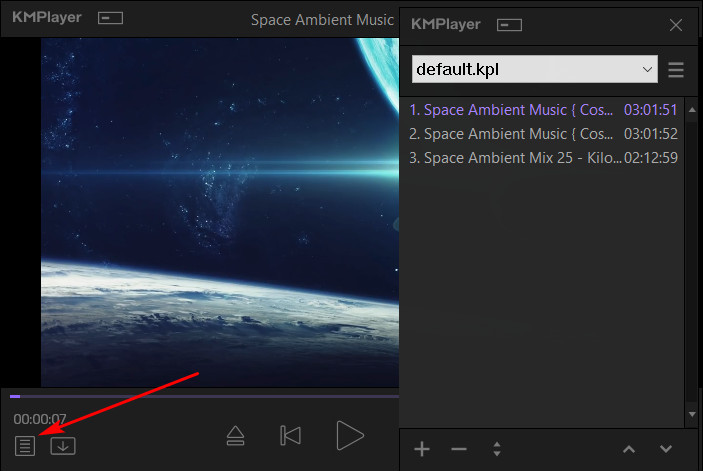703x471 pixels.
Task: Click the playback seek bar
Action: (200, 396)
